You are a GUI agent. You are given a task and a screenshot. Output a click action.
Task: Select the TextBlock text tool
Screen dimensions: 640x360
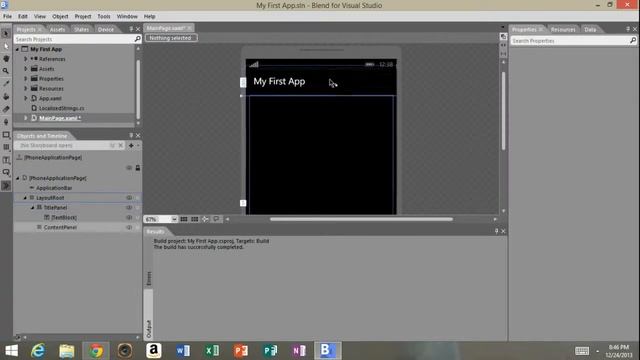[6, 160]
